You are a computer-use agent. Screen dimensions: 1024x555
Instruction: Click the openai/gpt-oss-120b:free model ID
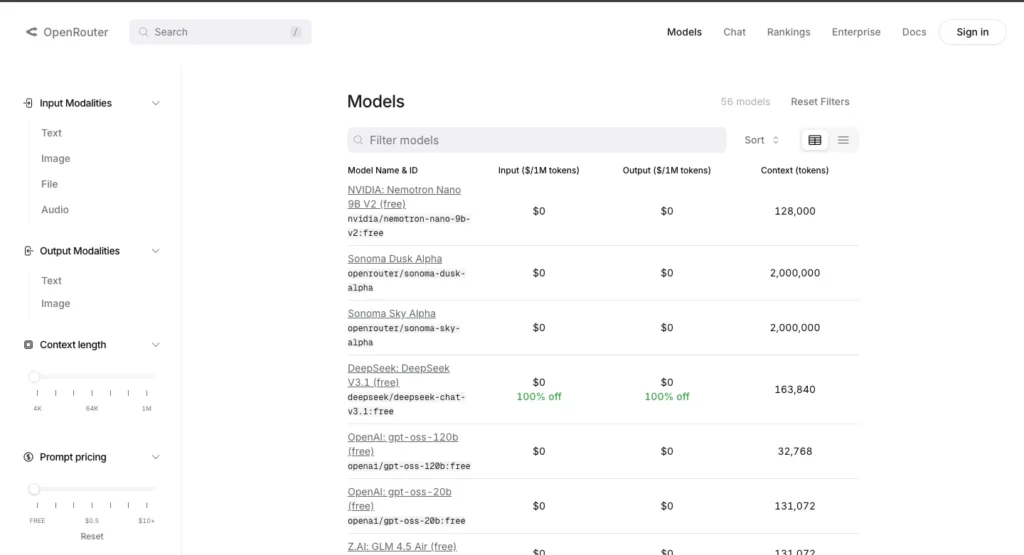(x=409, y=466)
